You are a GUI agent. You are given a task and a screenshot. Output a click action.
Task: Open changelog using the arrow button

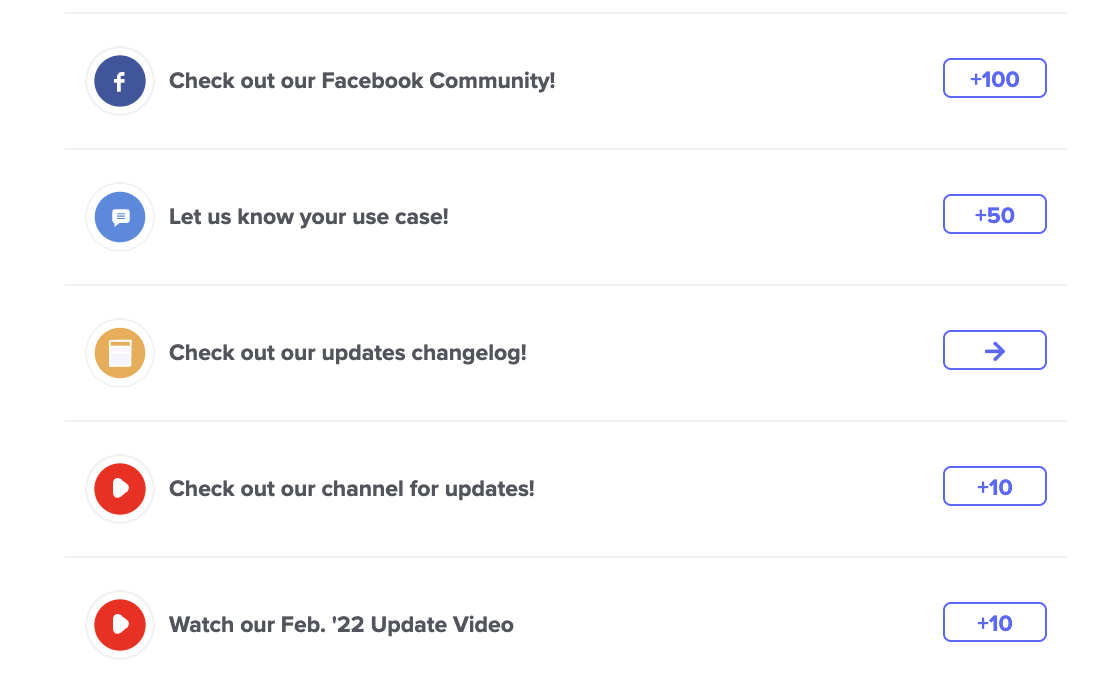995,350
